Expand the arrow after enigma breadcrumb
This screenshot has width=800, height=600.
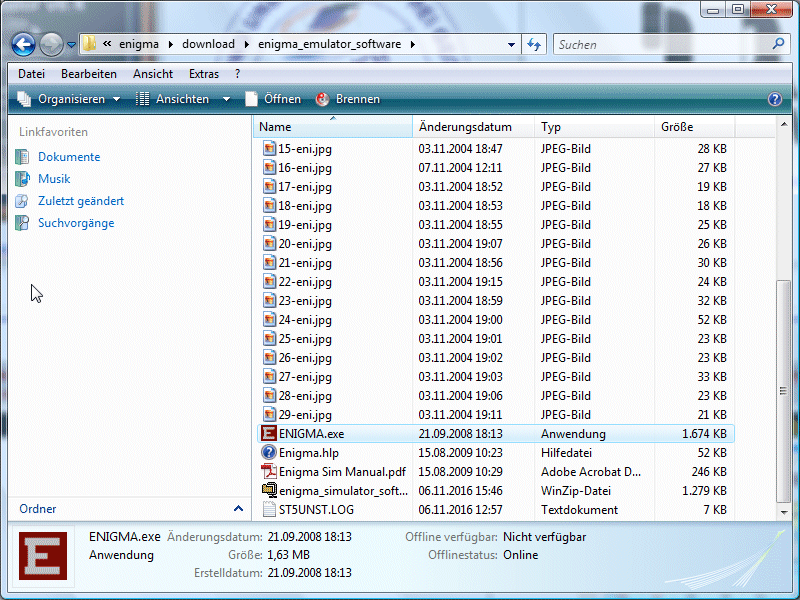(170, 44)
